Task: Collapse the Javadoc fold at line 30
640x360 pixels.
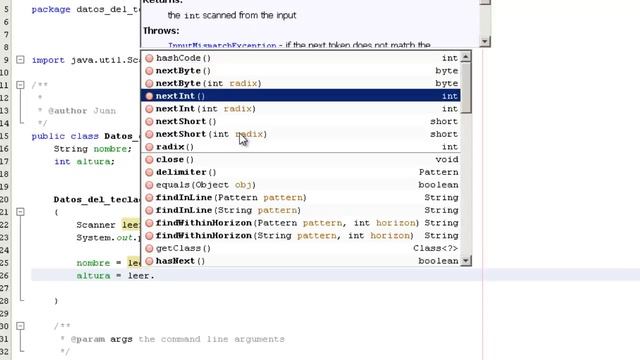Action: (x=20, y=326)
